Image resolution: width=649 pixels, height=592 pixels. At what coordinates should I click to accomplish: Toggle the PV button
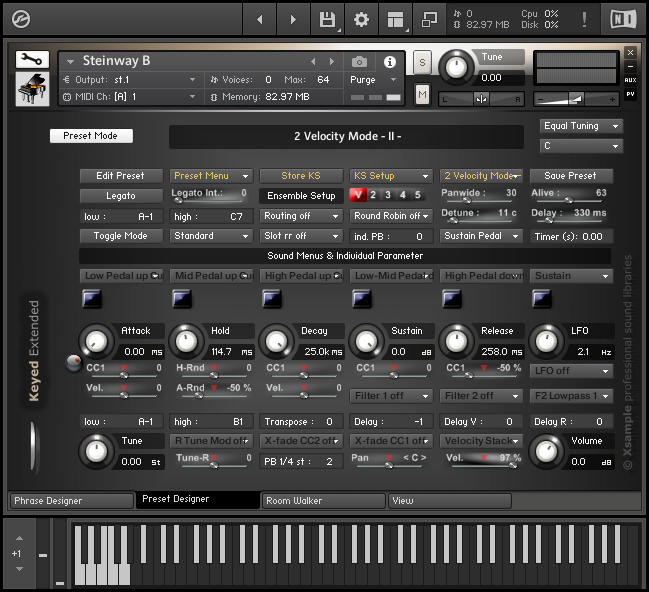[x=630, y=94]
